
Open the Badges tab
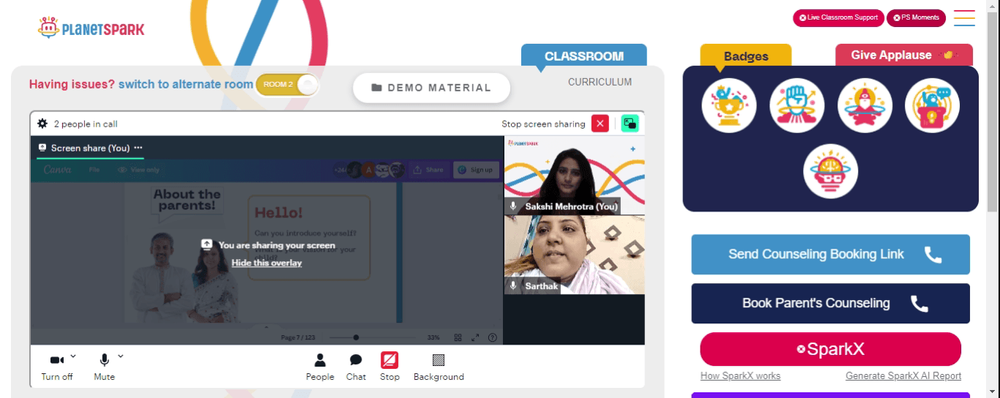[x=746, y=56]
